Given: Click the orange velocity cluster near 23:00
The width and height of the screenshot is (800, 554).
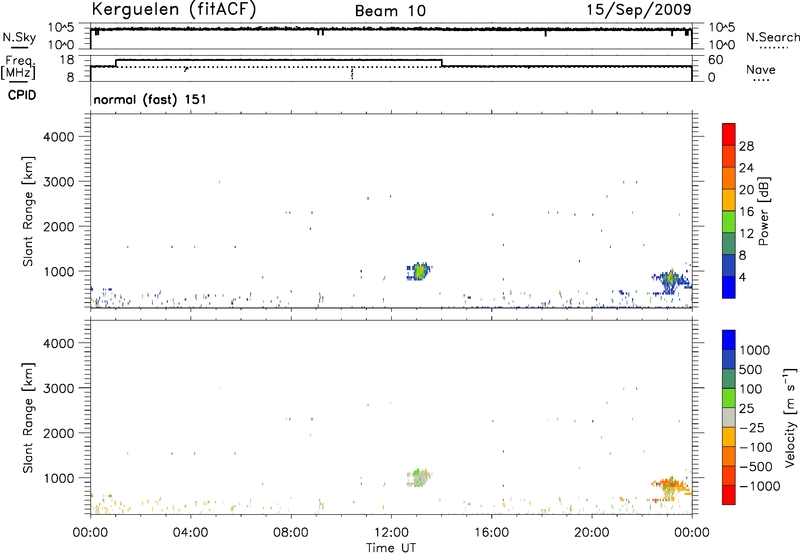Looking at the screenshot, I should tap(671, 486).
